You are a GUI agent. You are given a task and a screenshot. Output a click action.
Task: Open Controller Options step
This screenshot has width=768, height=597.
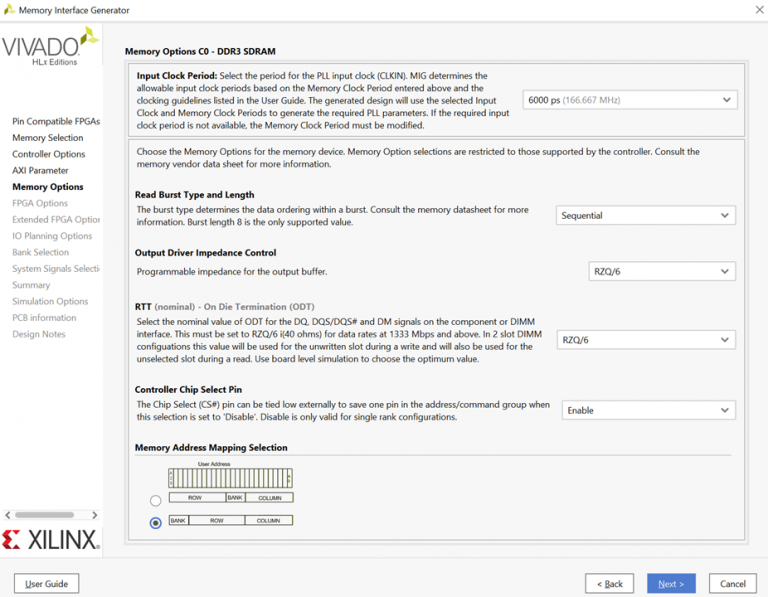tap(48, 154)
